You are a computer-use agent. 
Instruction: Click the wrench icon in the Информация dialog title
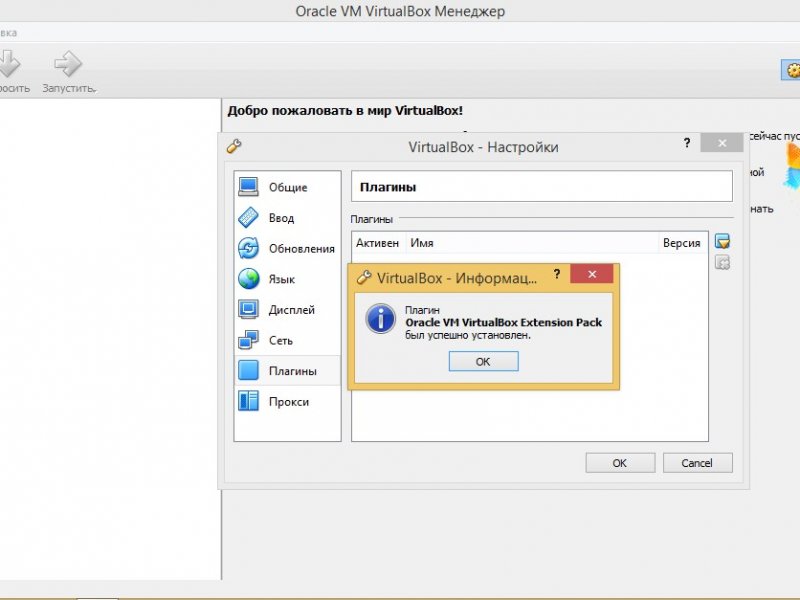(x=364, y=278)
